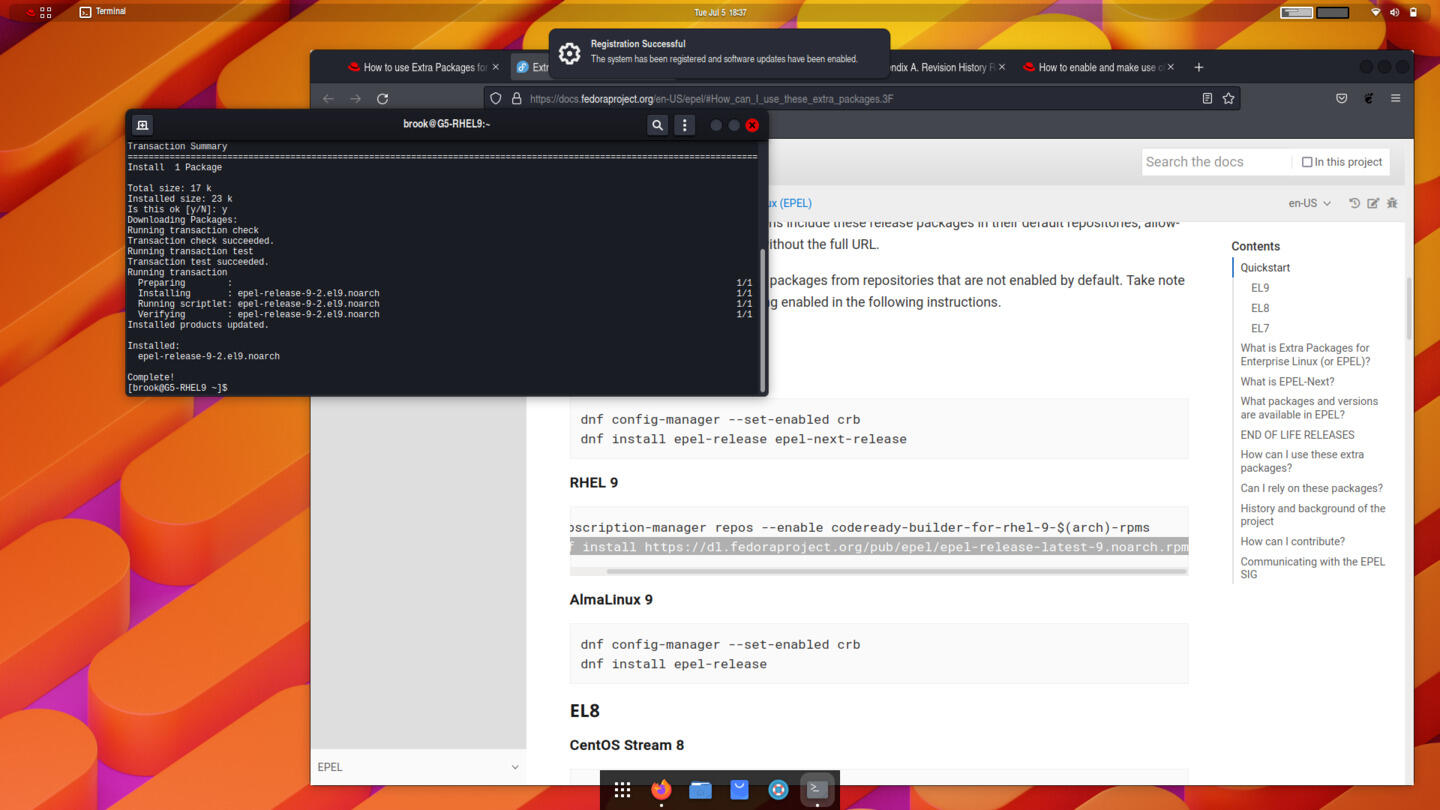Bookmark this page with the star icon
Screen dimensions: 1440x810
tap(1228, 99)
